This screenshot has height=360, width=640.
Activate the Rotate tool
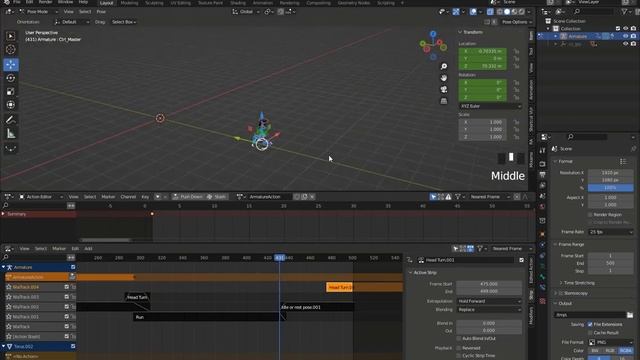coord(11,78)
